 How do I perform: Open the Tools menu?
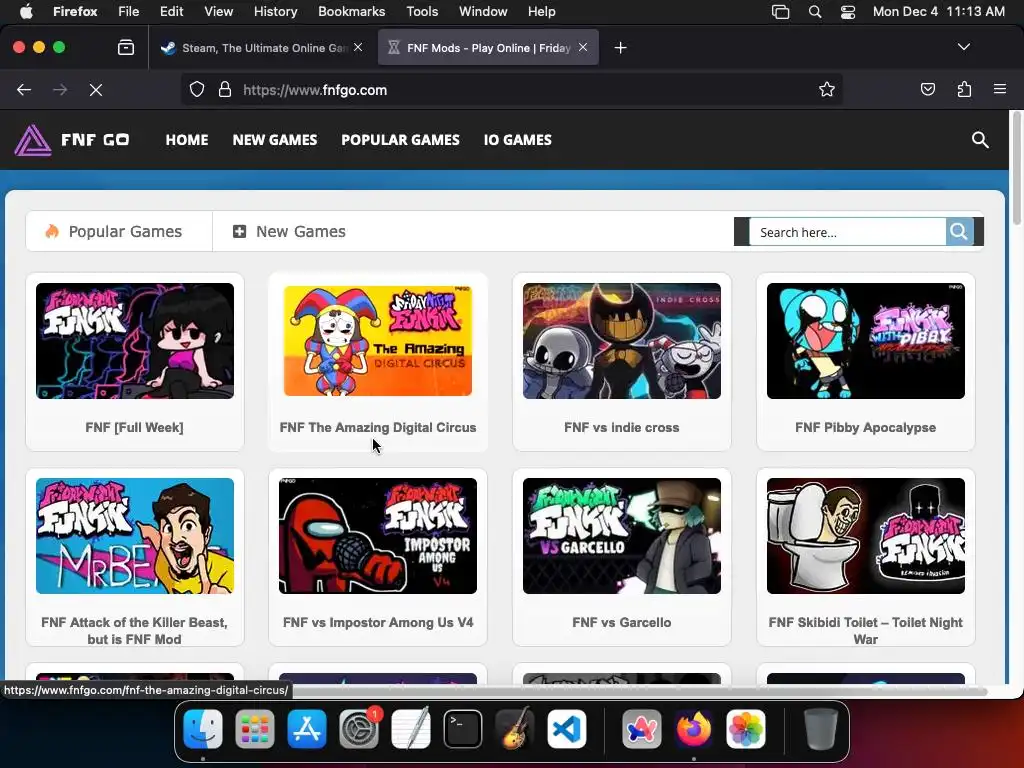pyautogui.click(x=422, y=12)
